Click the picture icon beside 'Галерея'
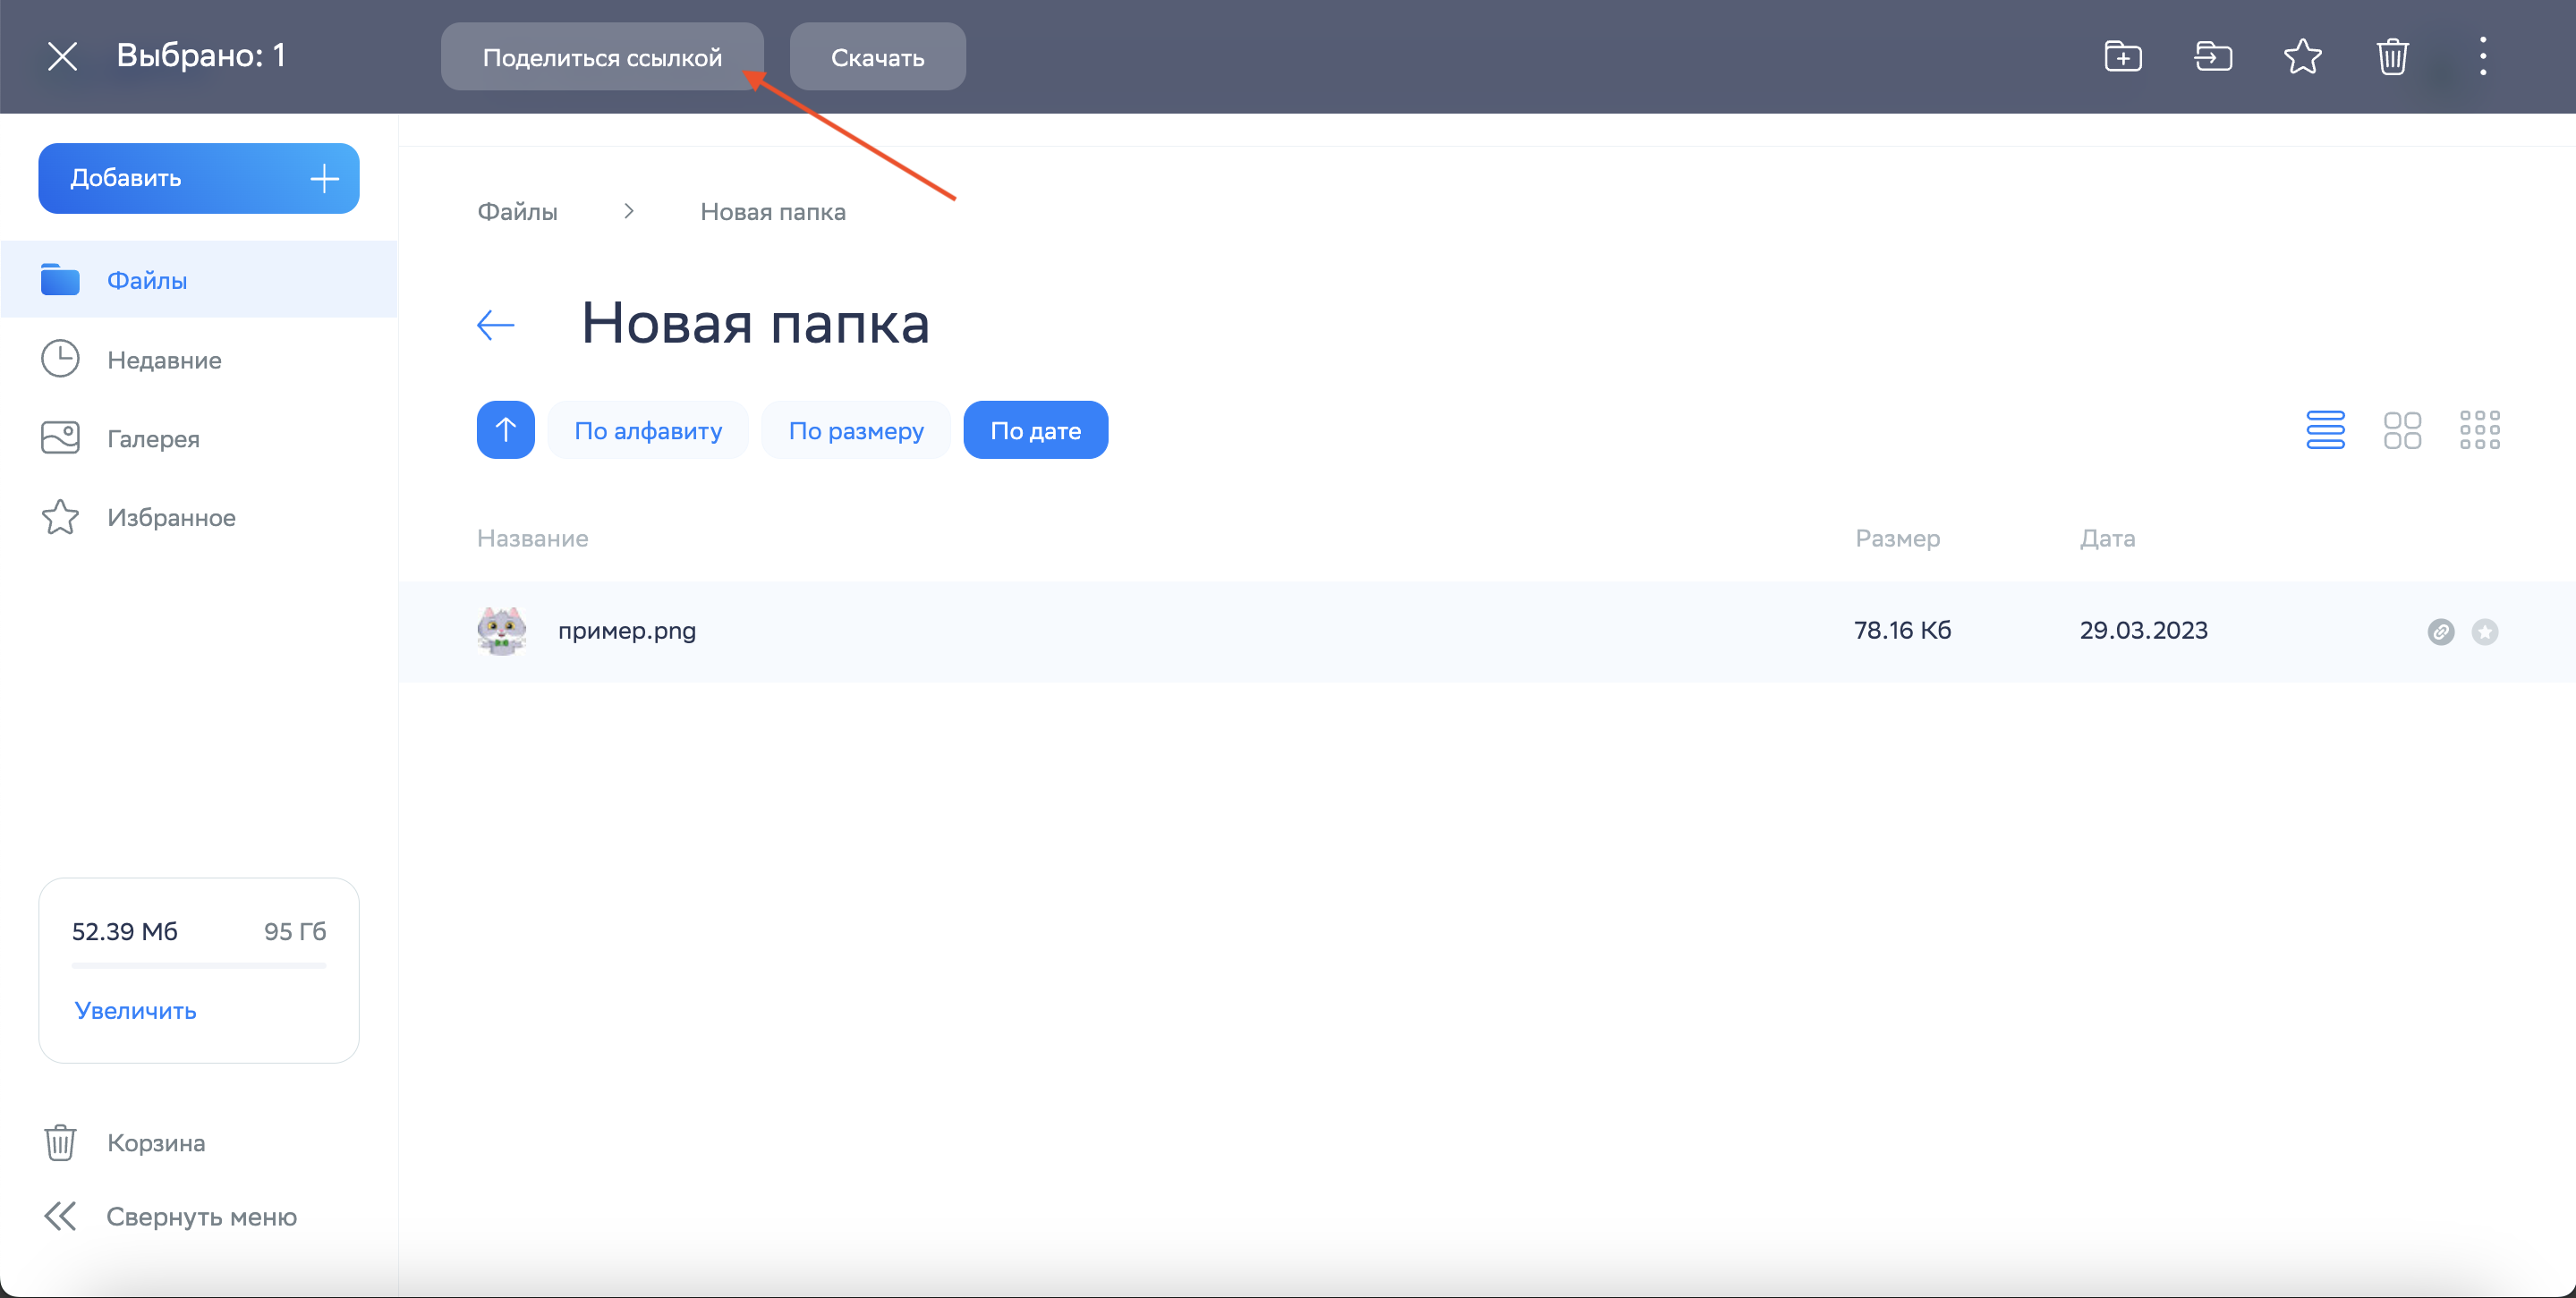The height and width of the screenshot is (1298, 2576). pyautogui.click(x=60, y=437)
